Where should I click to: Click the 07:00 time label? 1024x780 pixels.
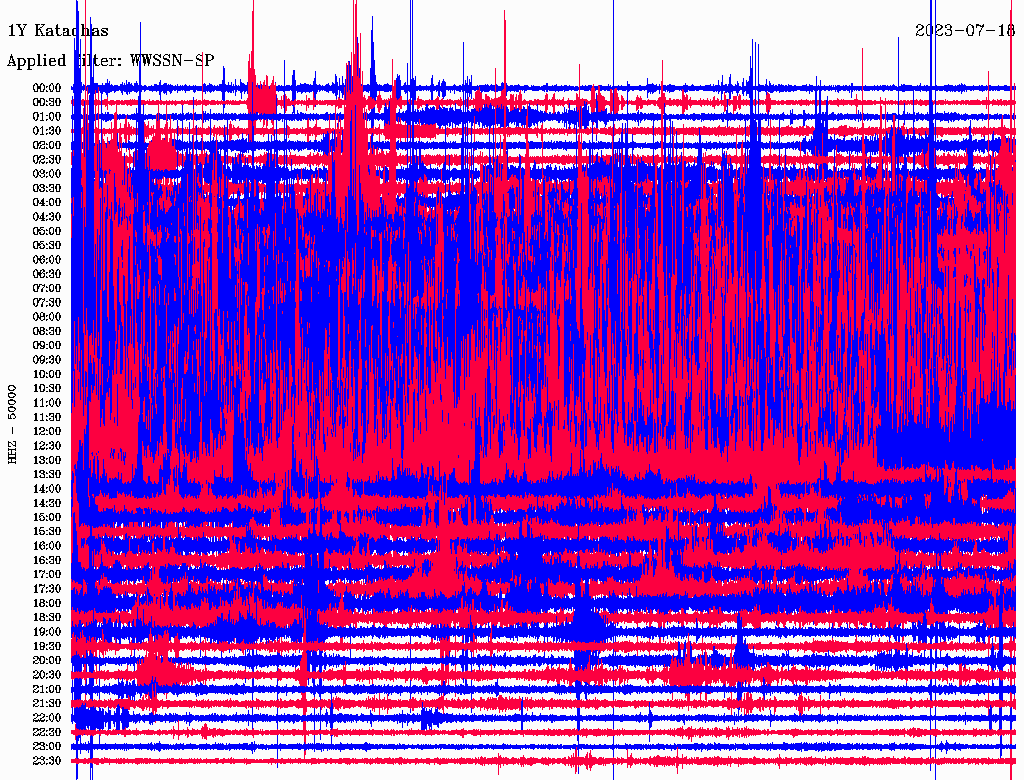click(47, 289)
